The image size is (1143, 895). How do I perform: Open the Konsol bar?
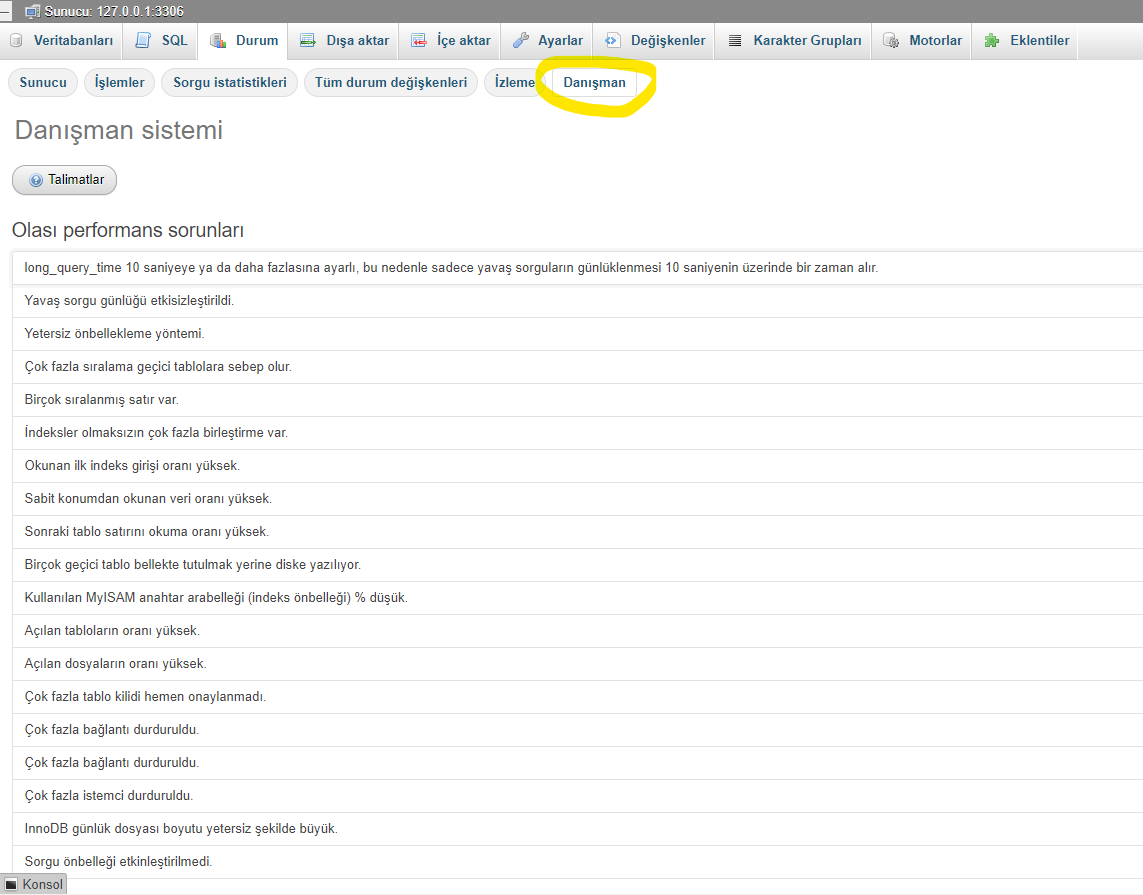point(34,884)
